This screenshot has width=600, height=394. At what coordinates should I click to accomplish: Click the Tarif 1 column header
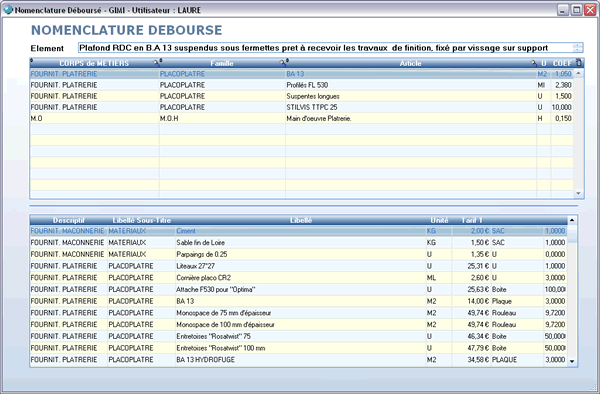tap(471, 220)
